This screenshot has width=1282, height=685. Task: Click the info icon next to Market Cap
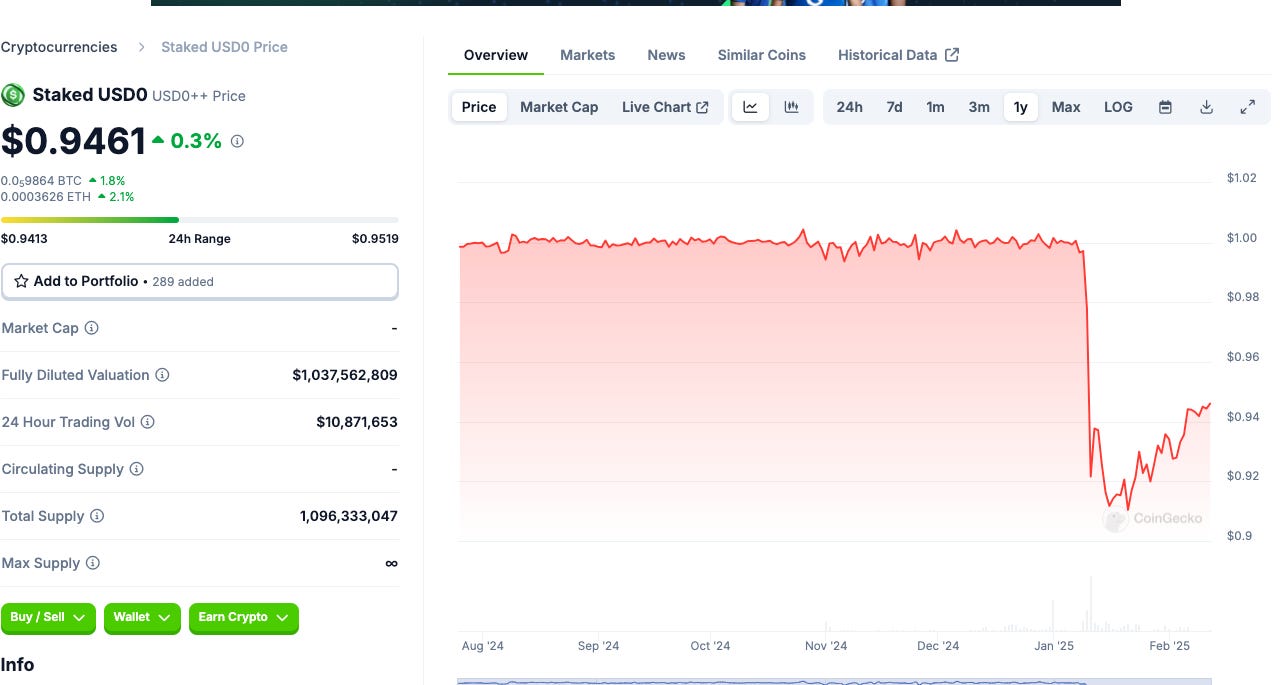point(89,328)
